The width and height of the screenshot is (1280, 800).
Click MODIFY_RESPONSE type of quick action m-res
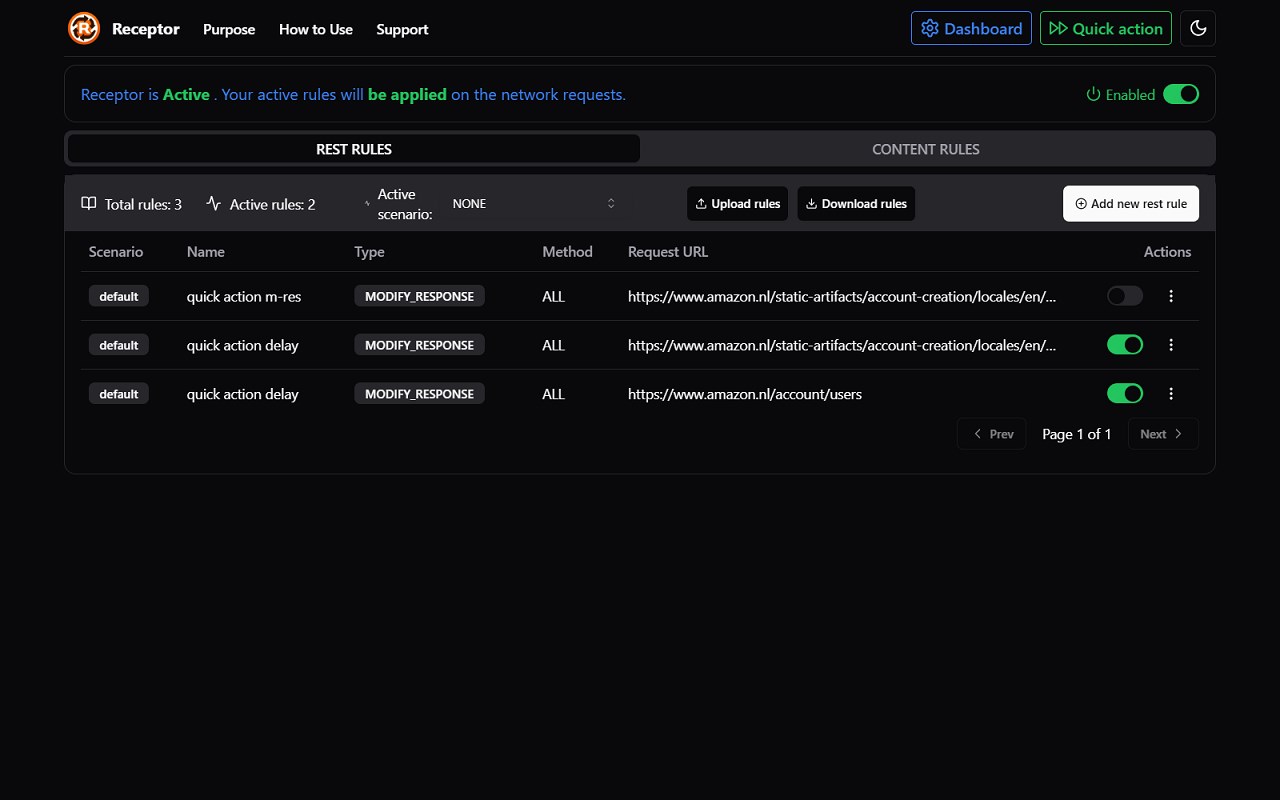point(419,296)
